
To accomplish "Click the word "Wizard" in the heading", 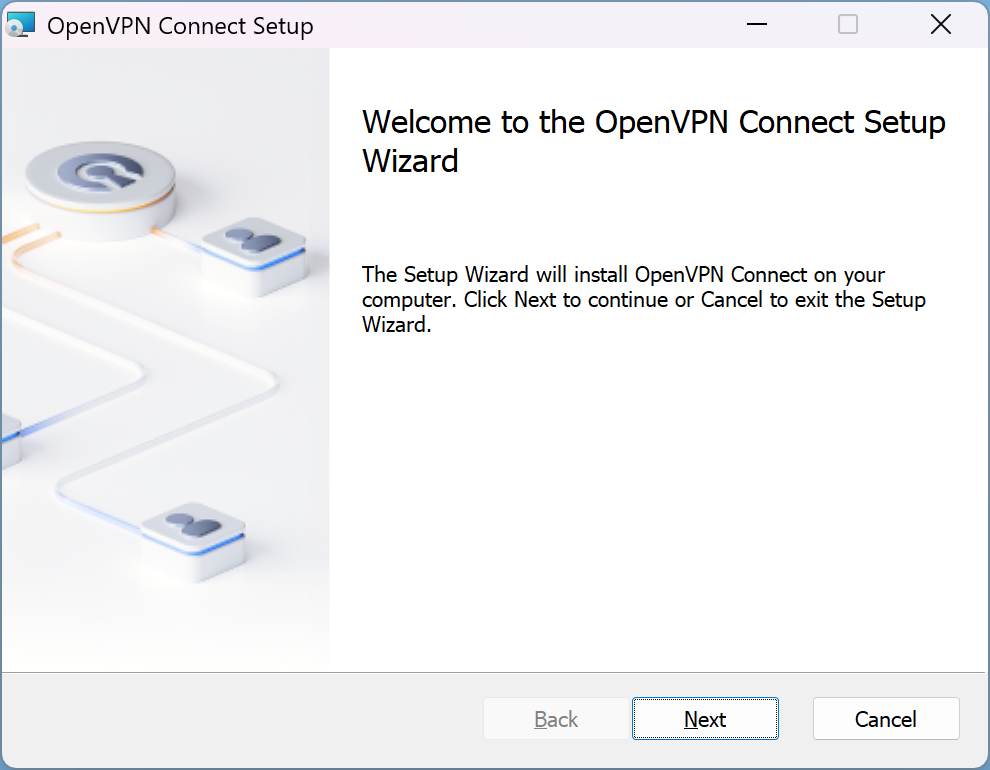I will point(410,160).
